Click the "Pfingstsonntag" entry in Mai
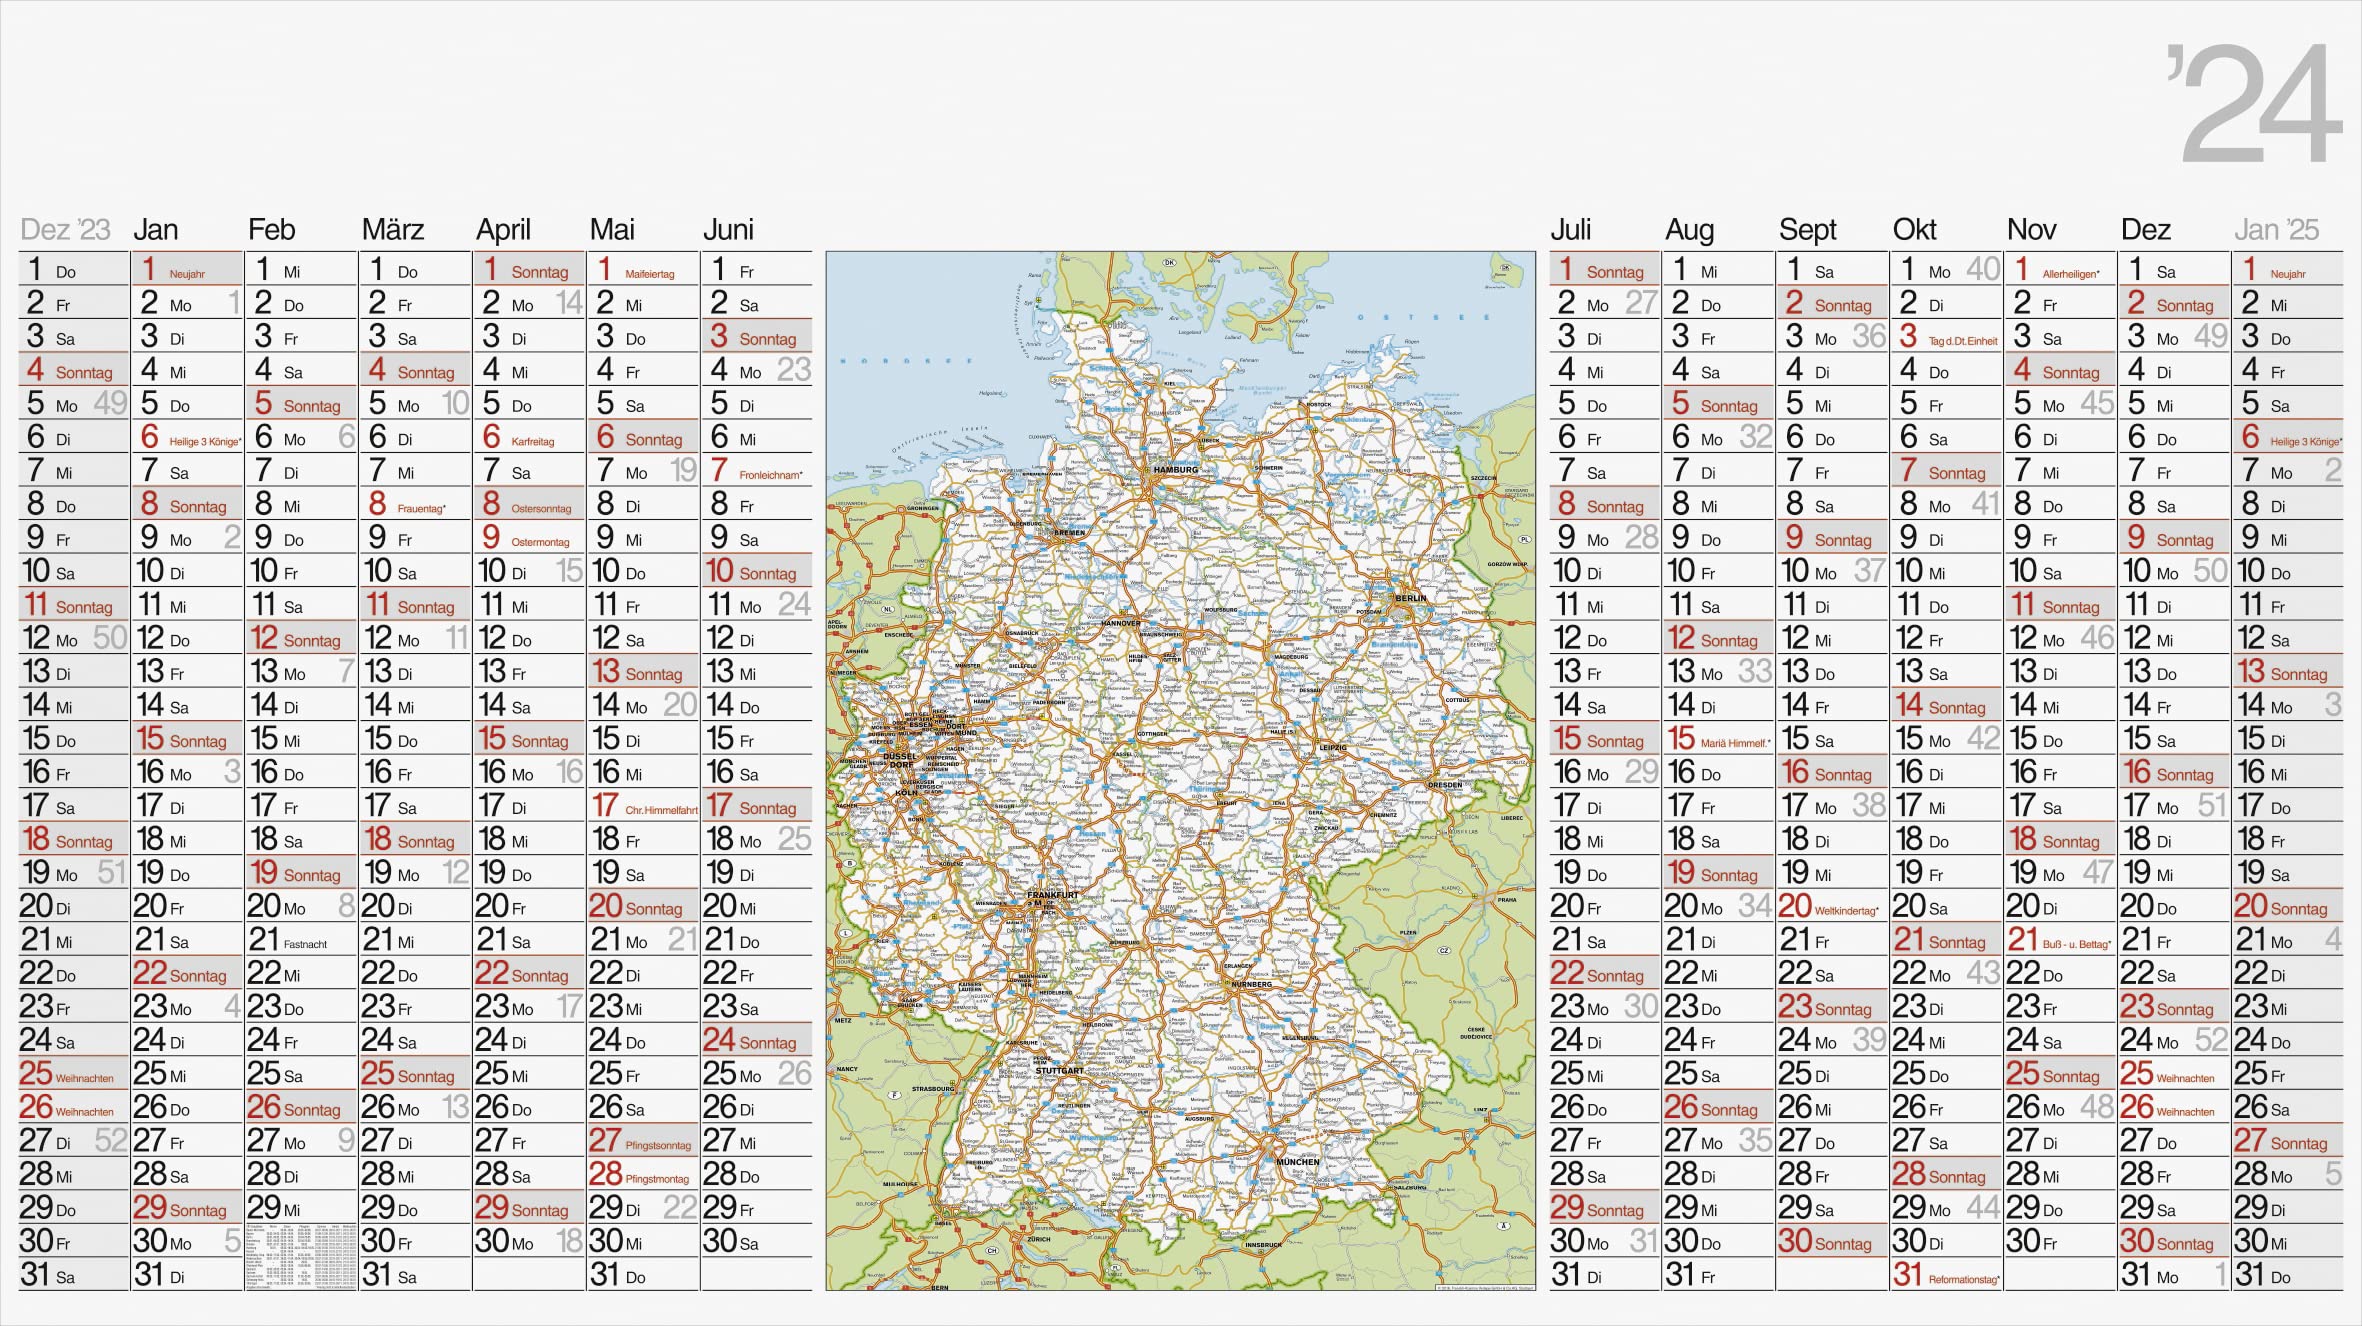Viewport: 2362px width, 1326px height. pos(658,1145)
